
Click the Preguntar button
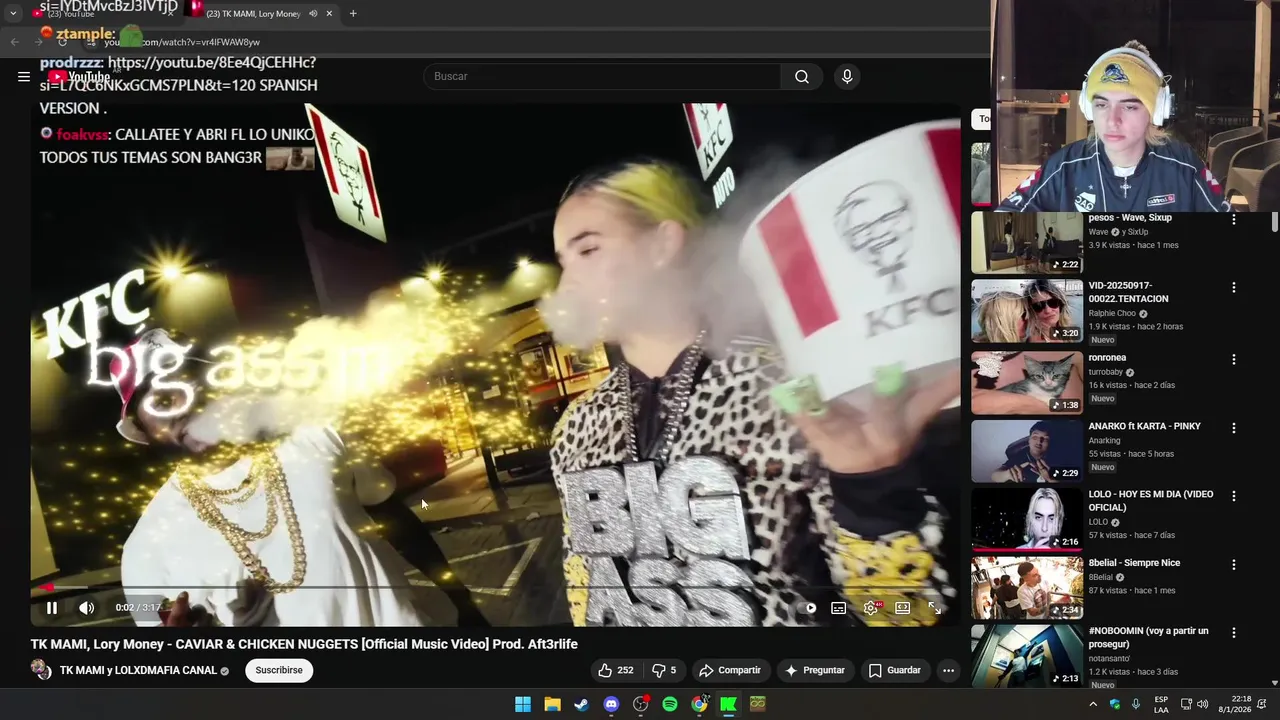[815, 670]
